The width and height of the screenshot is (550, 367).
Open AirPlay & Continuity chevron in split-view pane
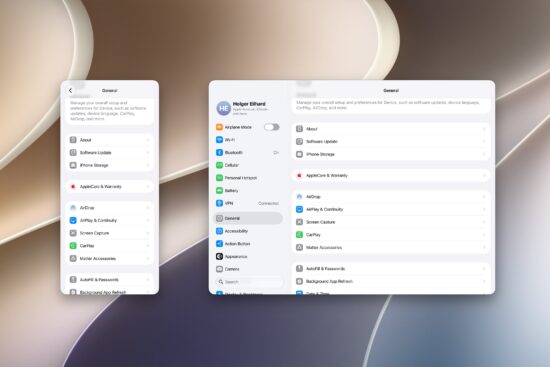[484, 209]
